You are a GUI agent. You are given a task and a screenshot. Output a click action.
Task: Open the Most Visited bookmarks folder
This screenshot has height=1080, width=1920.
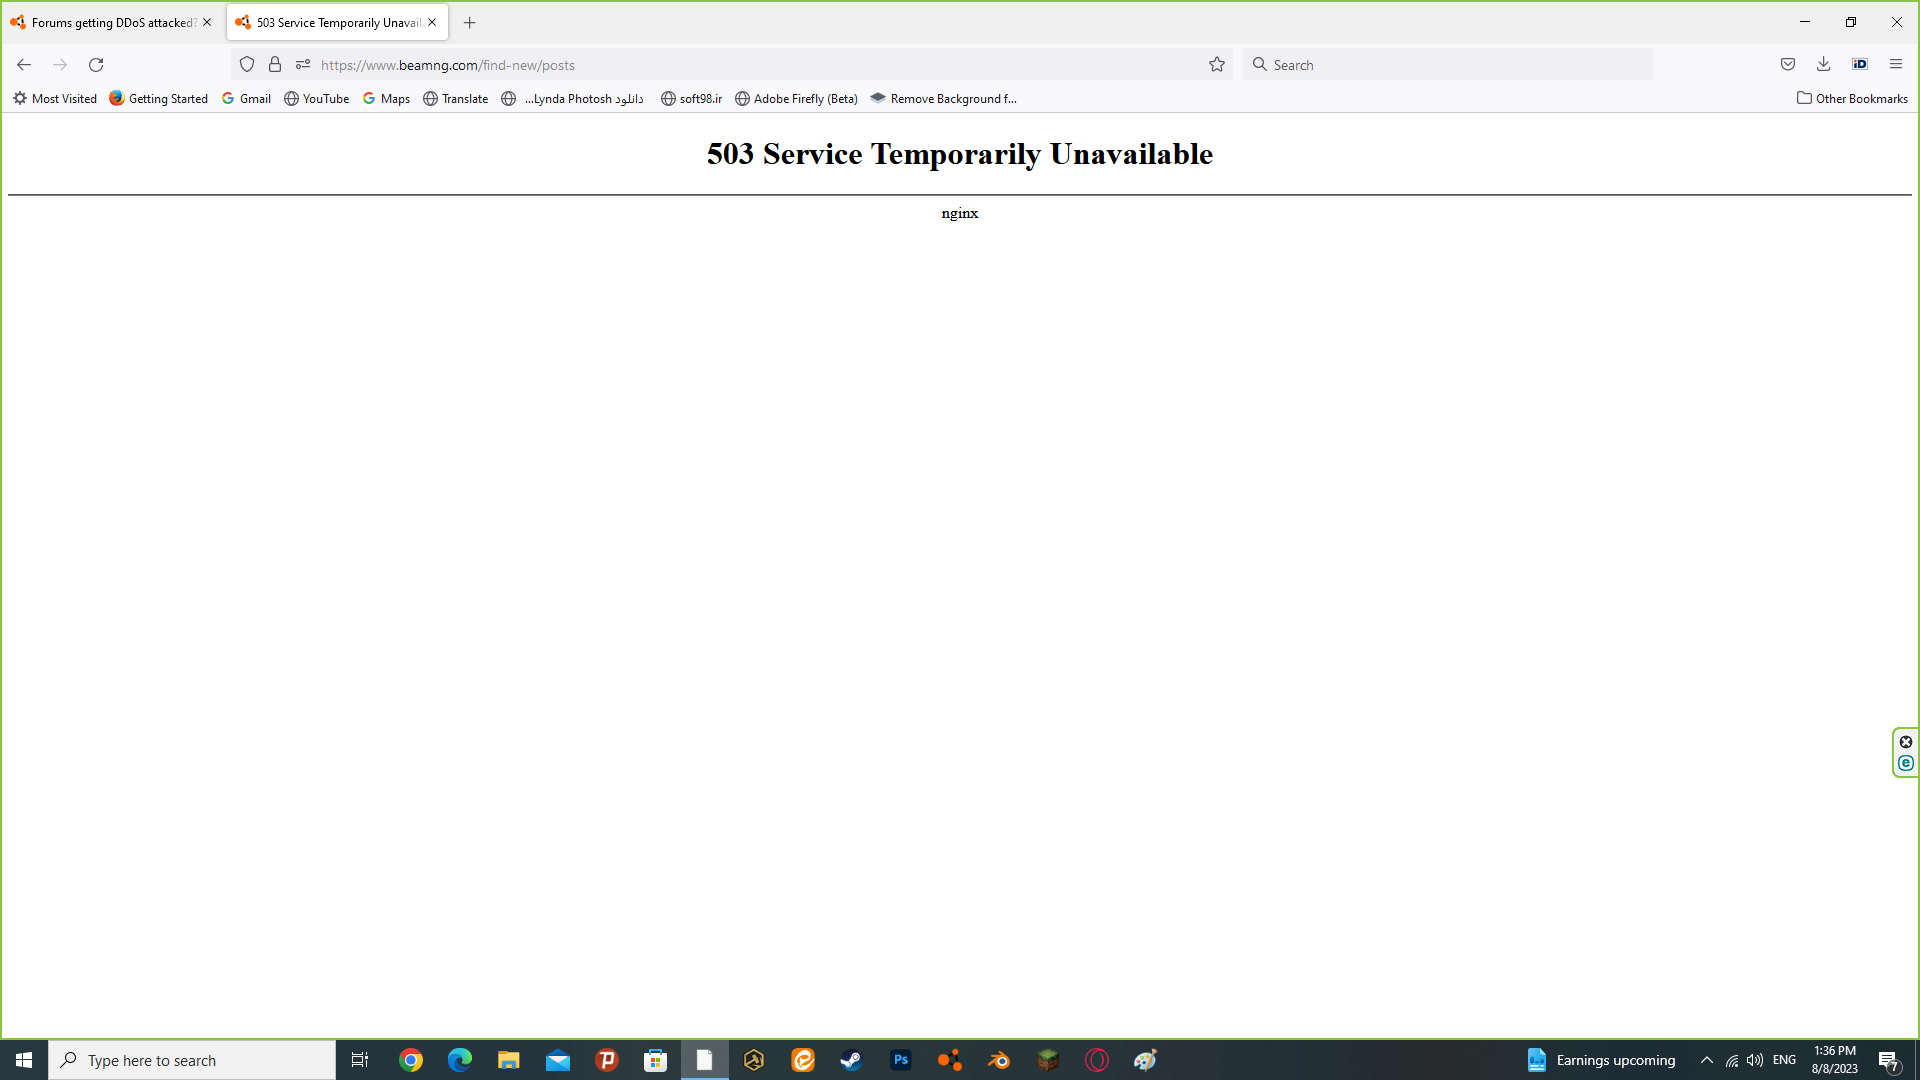[54, 99]
